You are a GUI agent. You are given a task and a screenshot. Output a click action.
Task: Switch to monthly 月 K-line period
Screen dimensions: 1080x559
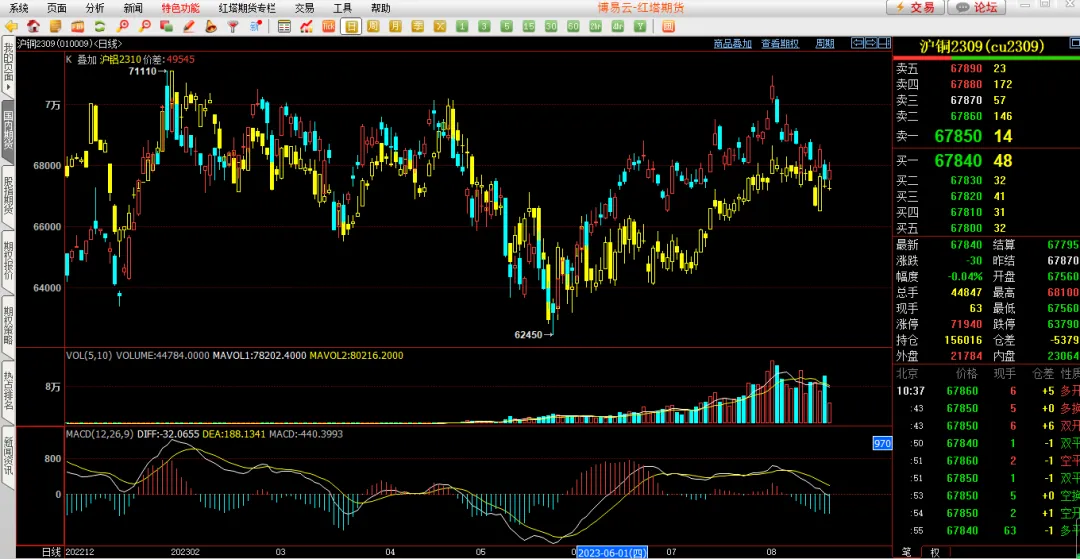(x=395, y=27)
